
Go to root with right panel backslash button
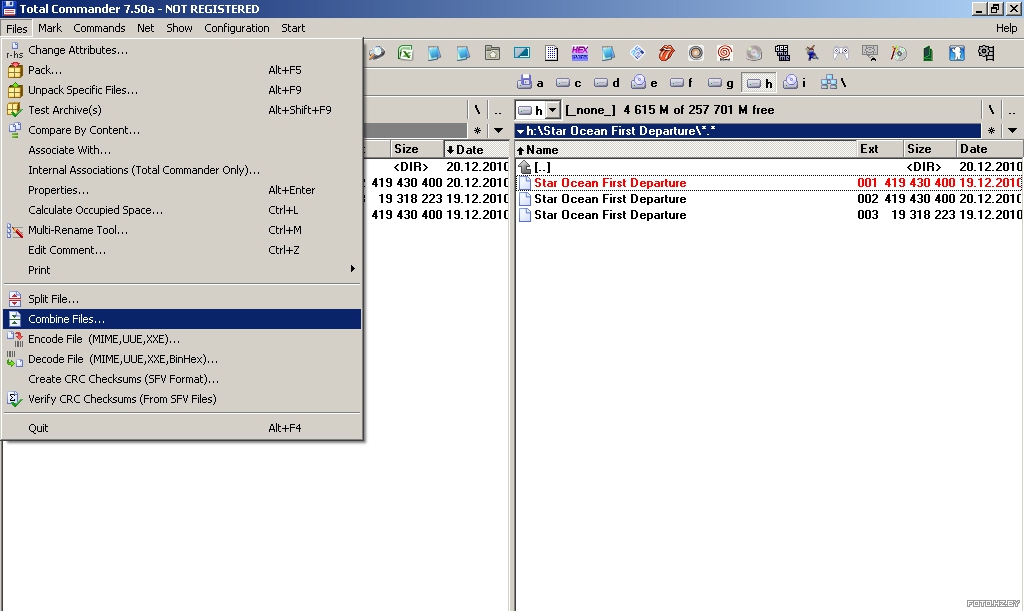click(991, 110)
